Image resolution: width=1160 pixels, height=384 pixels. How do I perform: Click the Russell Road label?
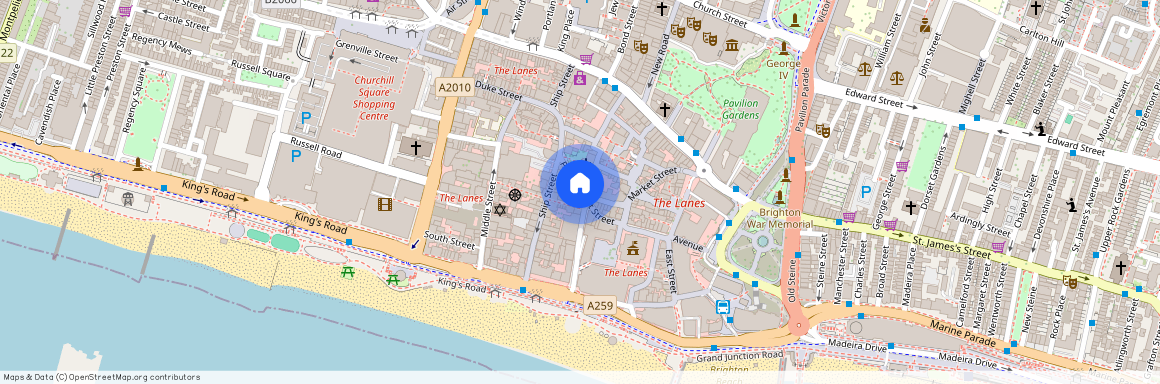coord(315,147)
